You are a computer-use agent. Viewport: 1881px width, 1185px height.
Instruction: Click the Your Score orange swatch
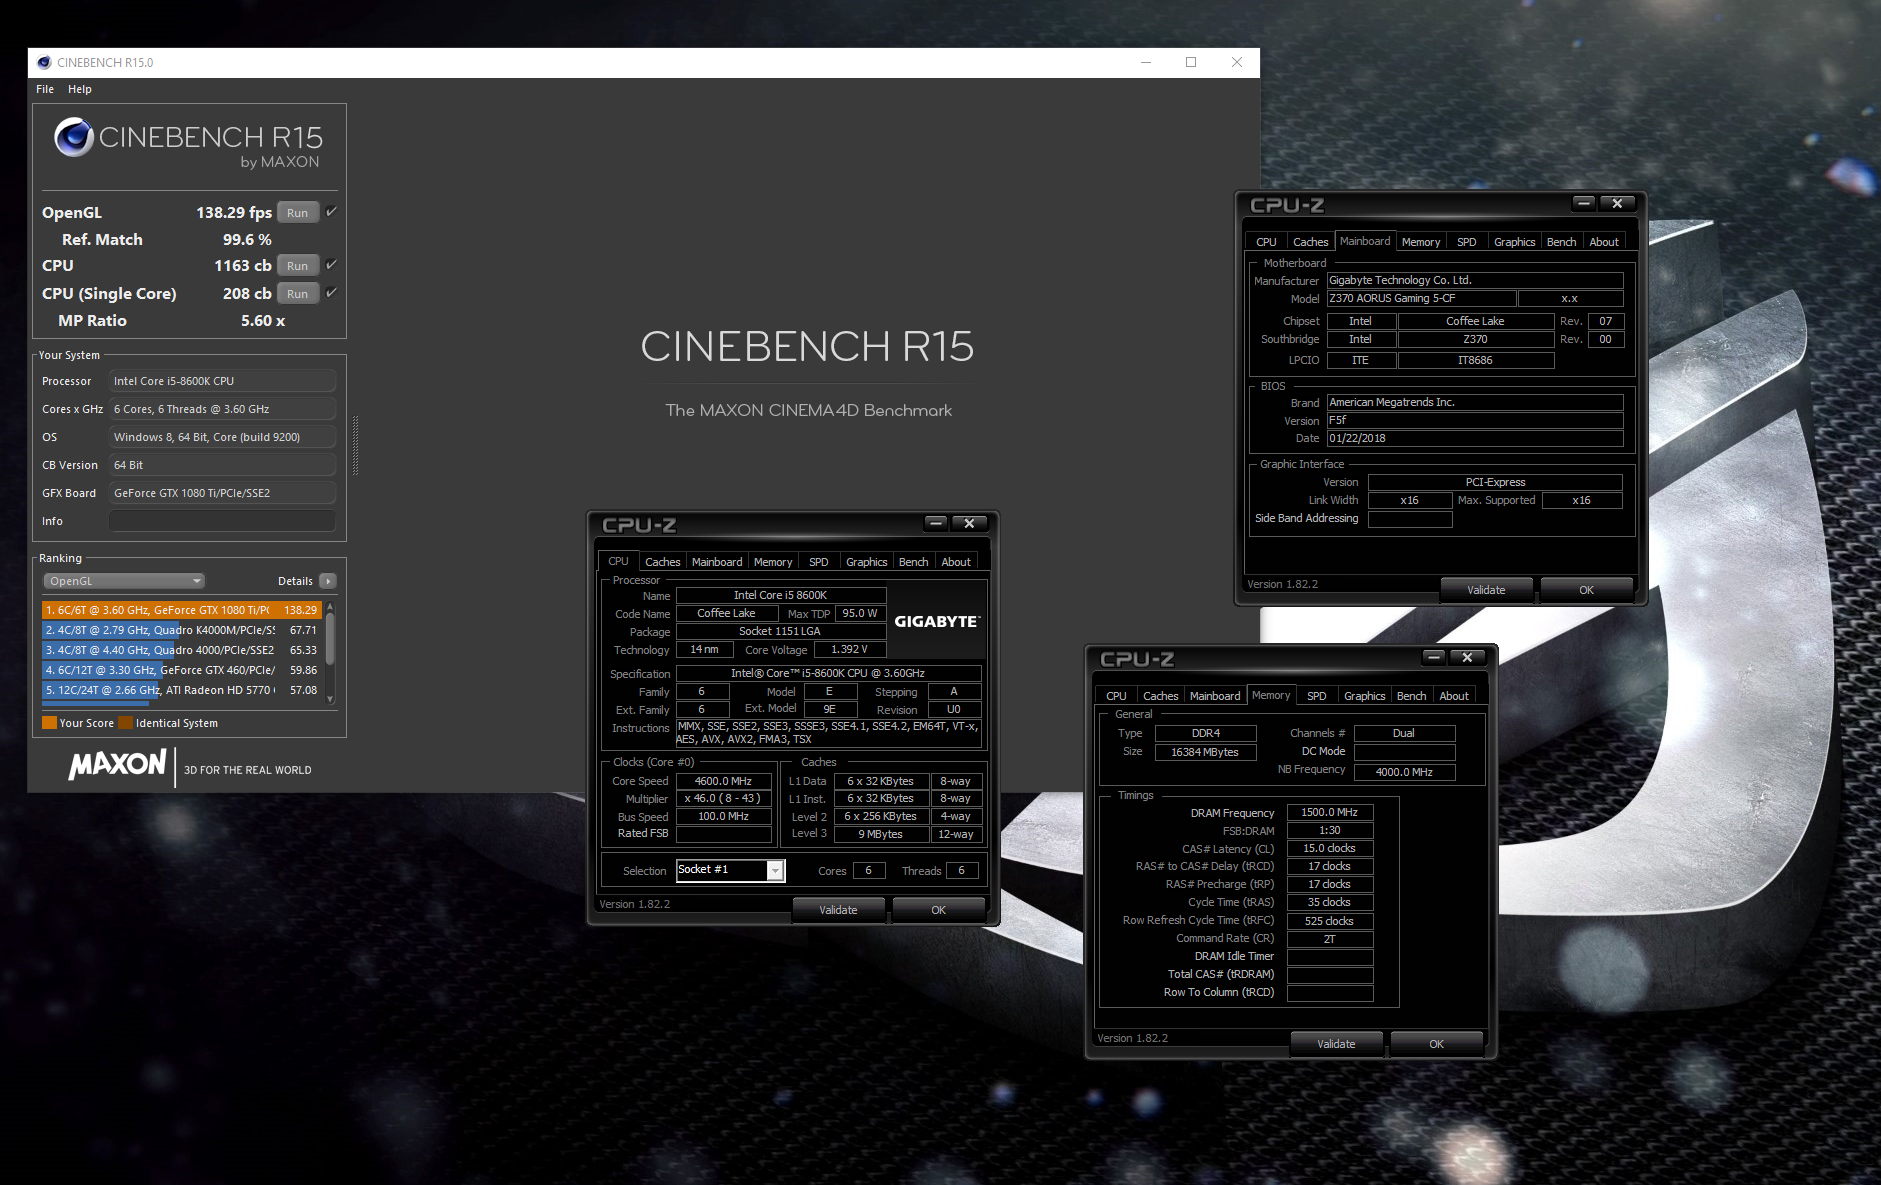(49, 723)
